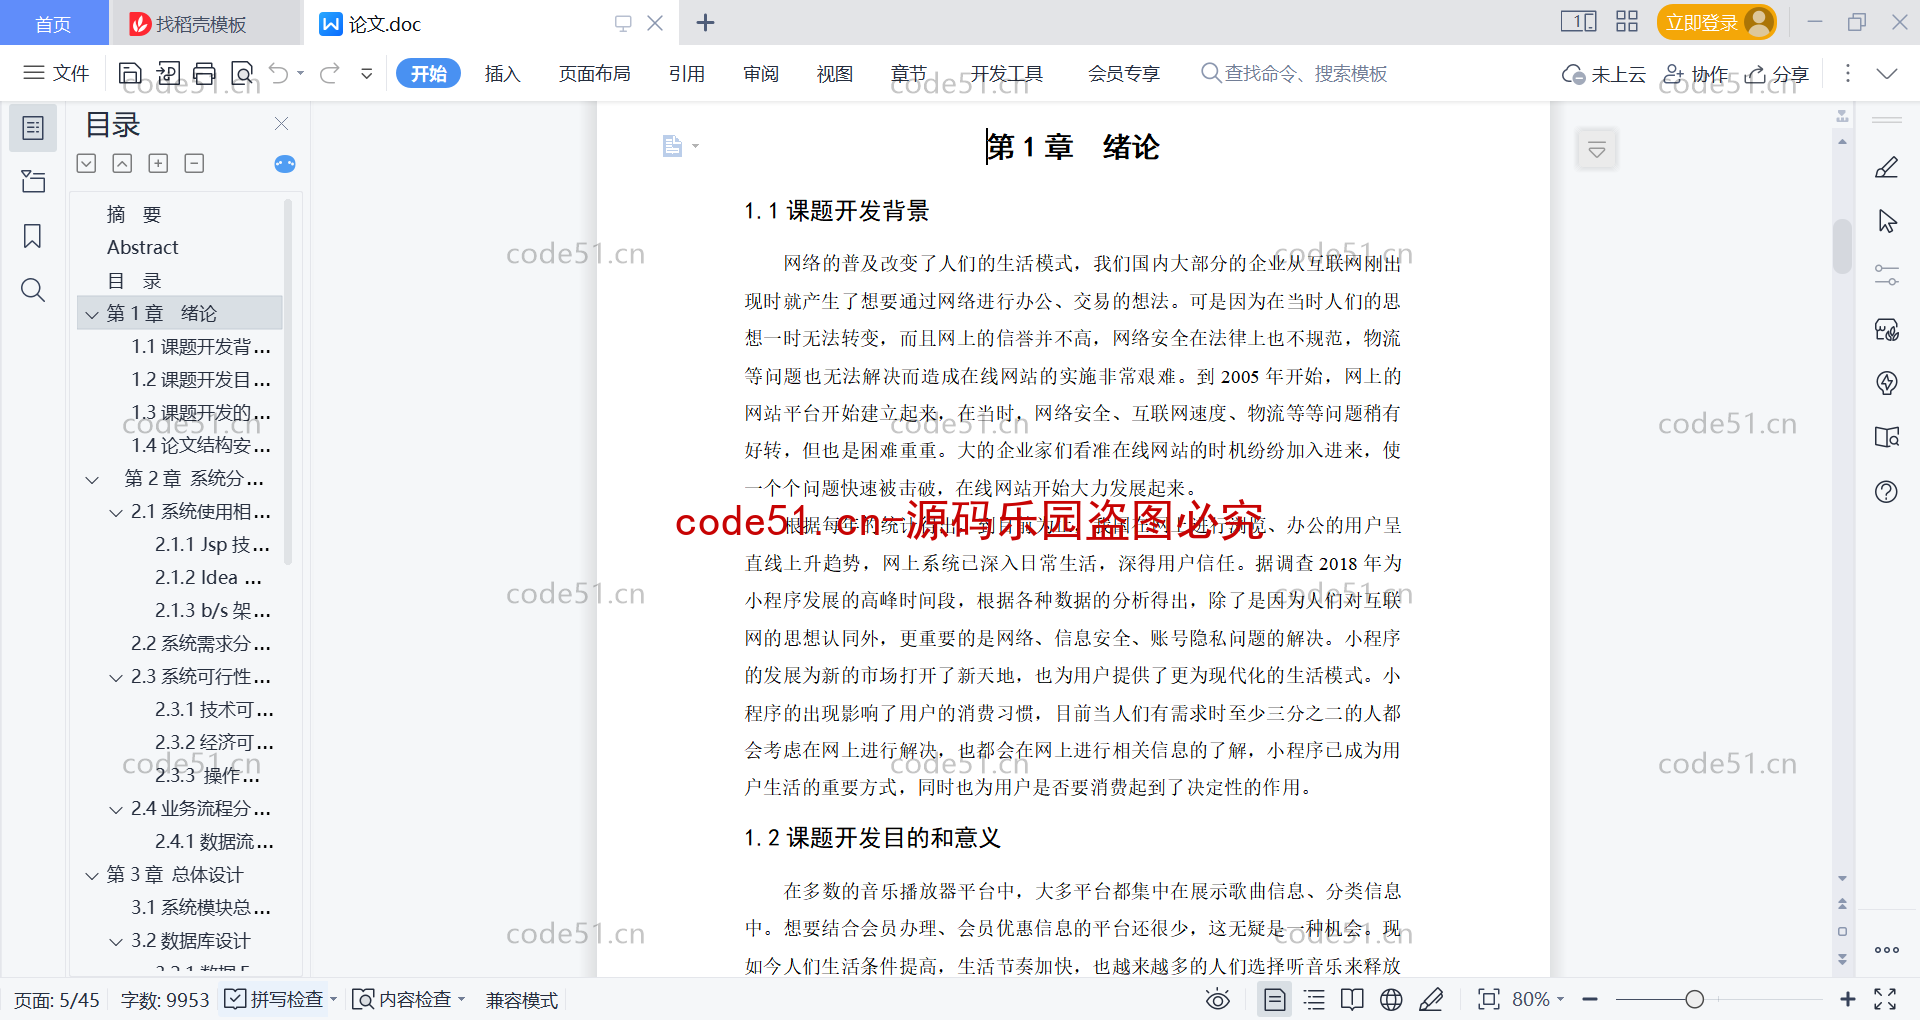
Task: Select the 视图 ribbon tab
Action: [835, 73]
